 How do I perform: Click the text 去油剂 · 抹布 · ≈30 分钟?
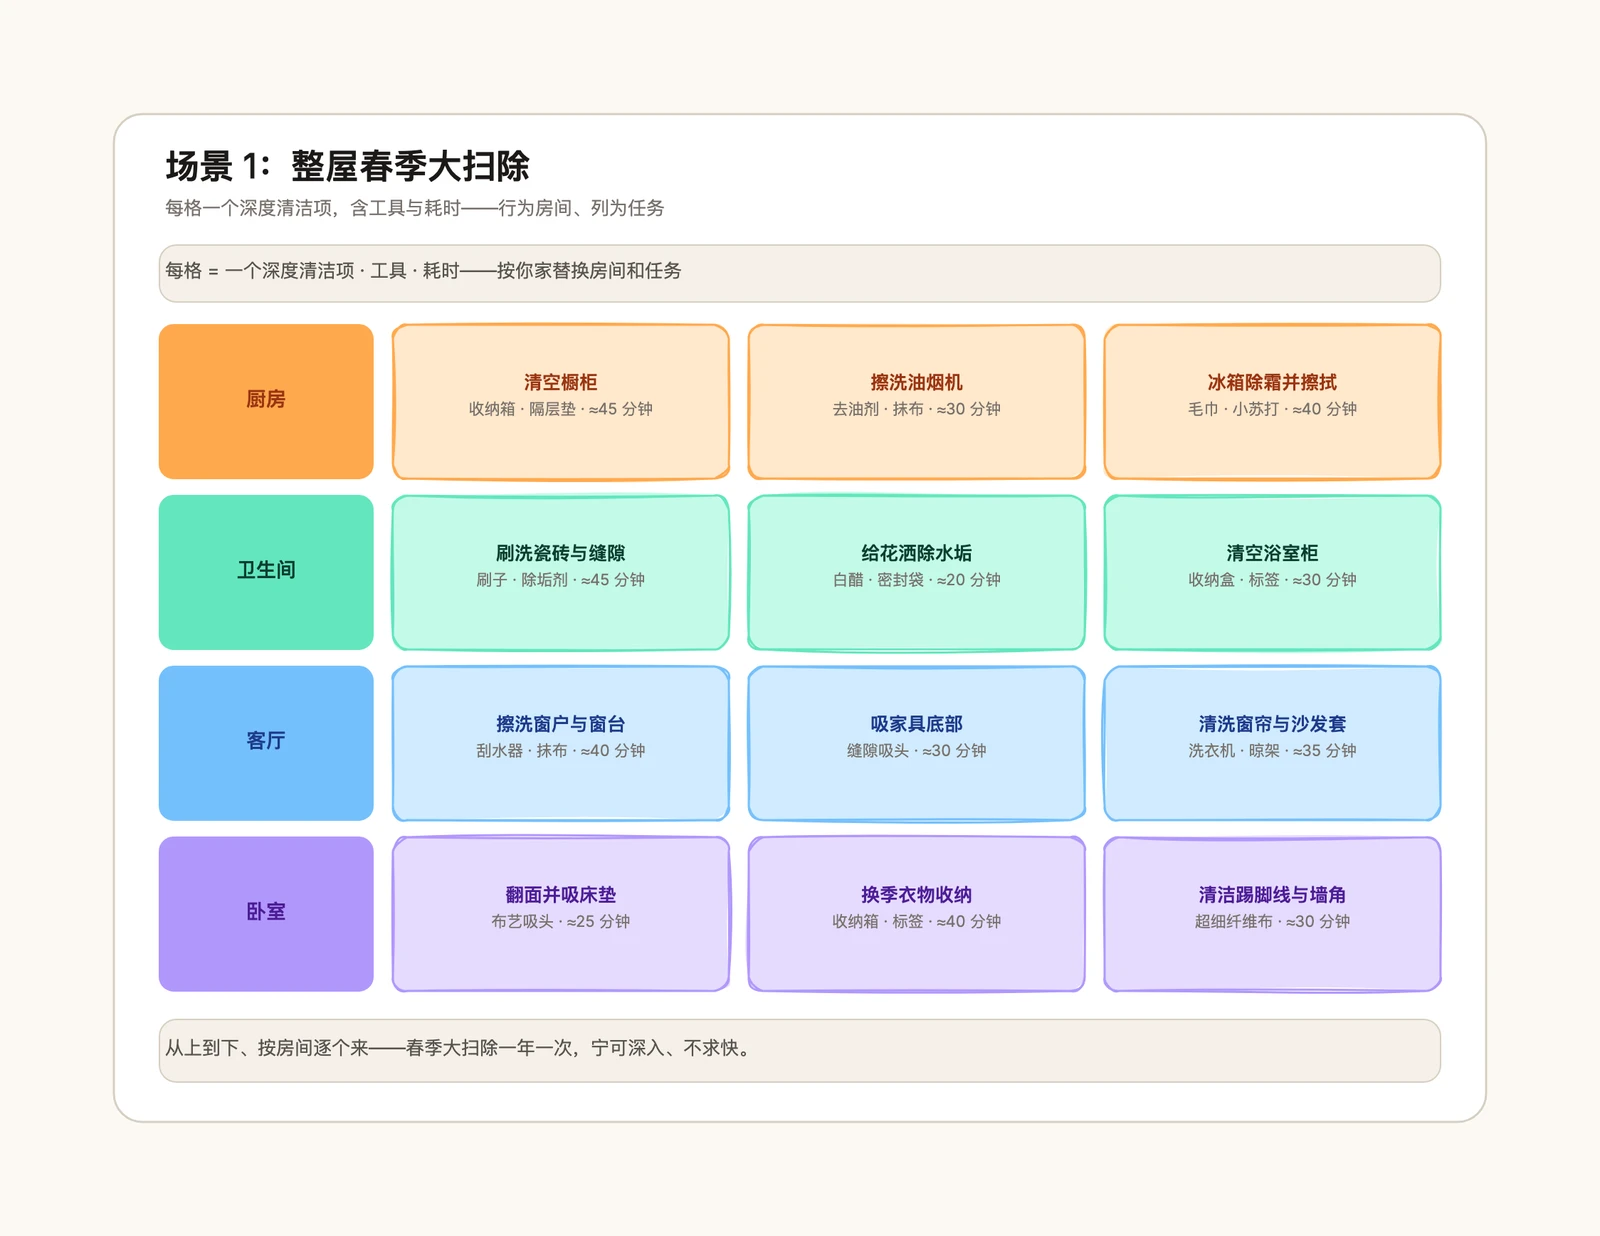tap(916, 409)
